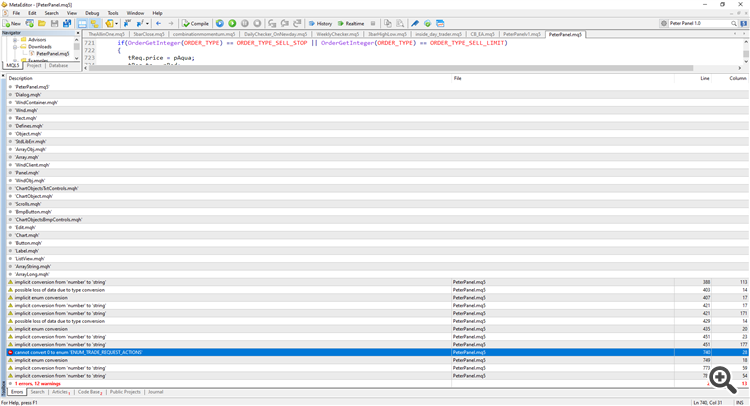
Task: Open the Edit menu
Action: [32, 13]
